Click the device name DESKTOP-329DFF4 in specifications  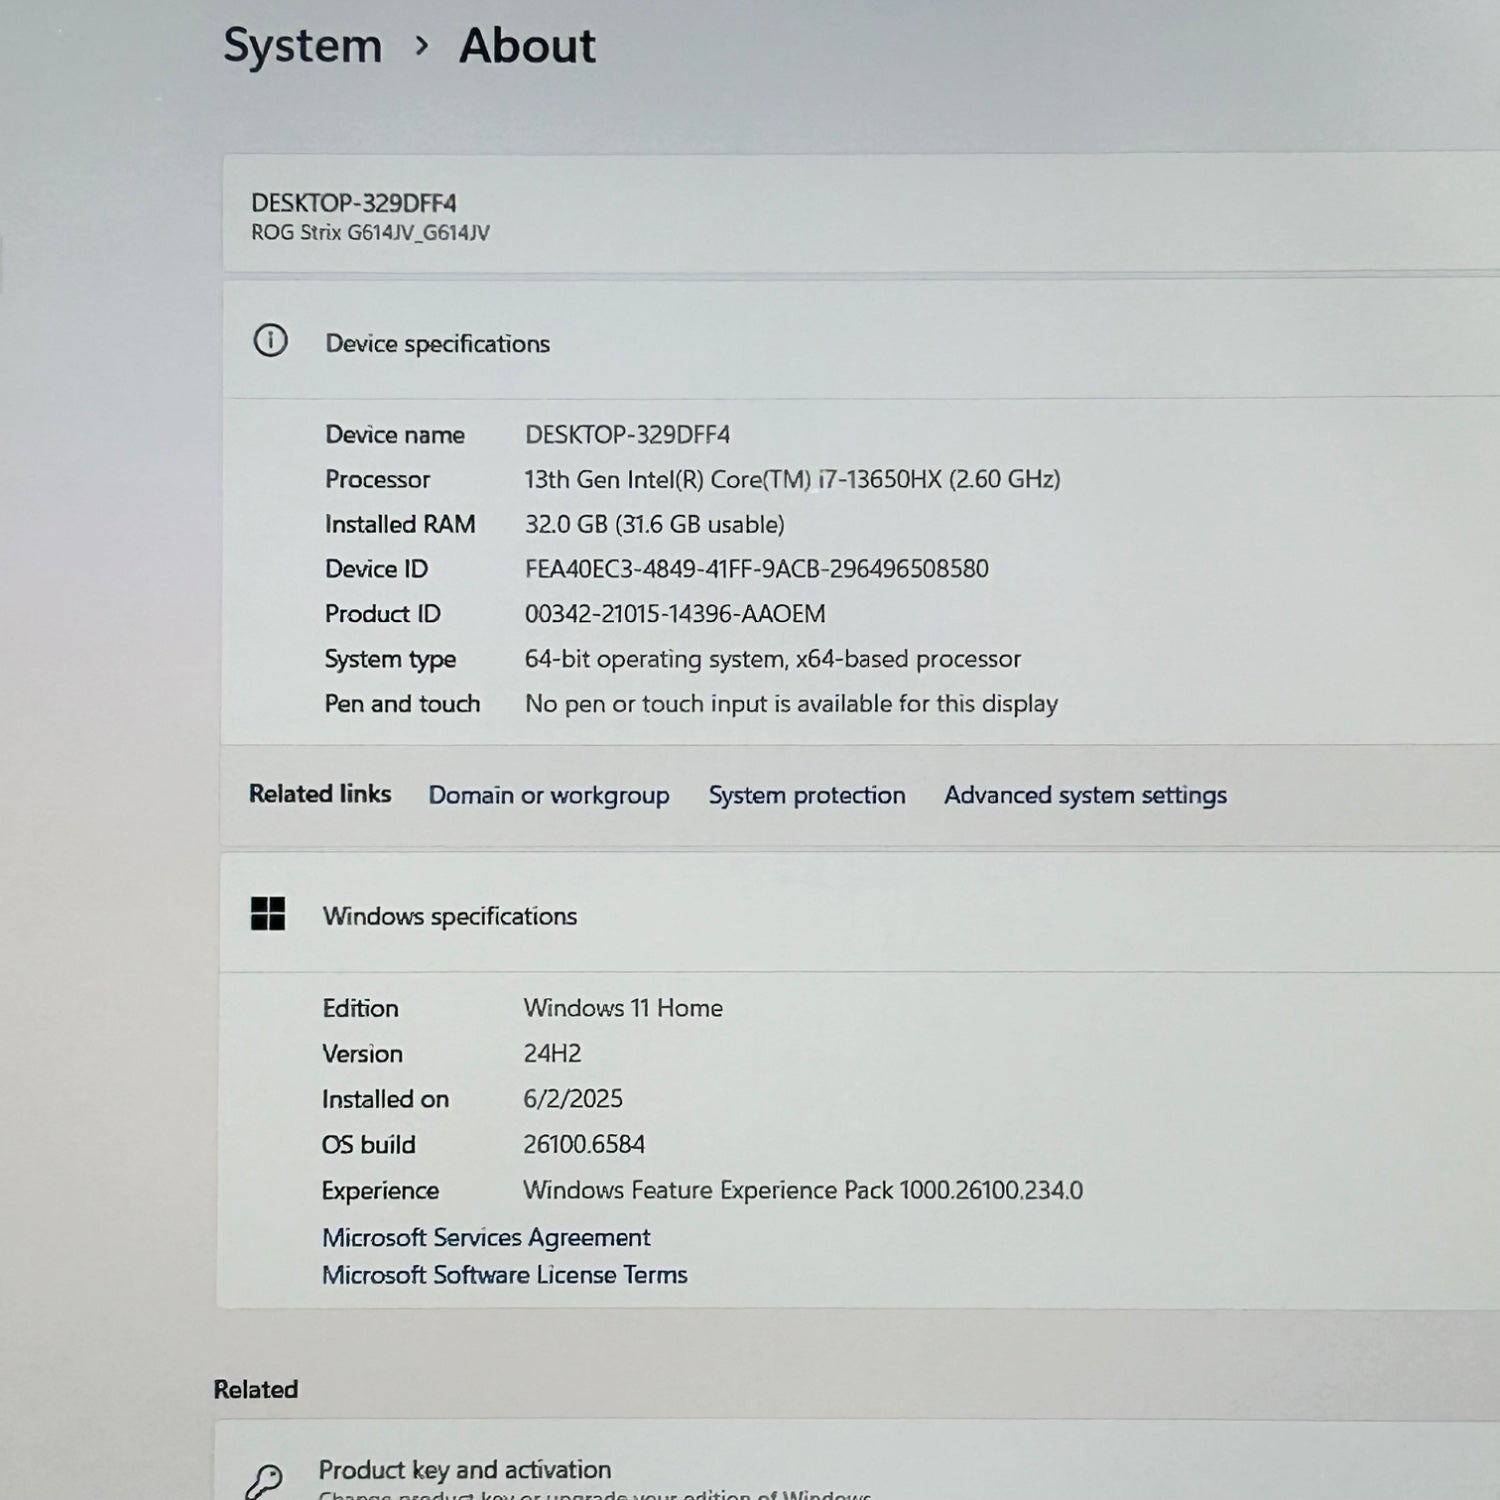[628, 435]
